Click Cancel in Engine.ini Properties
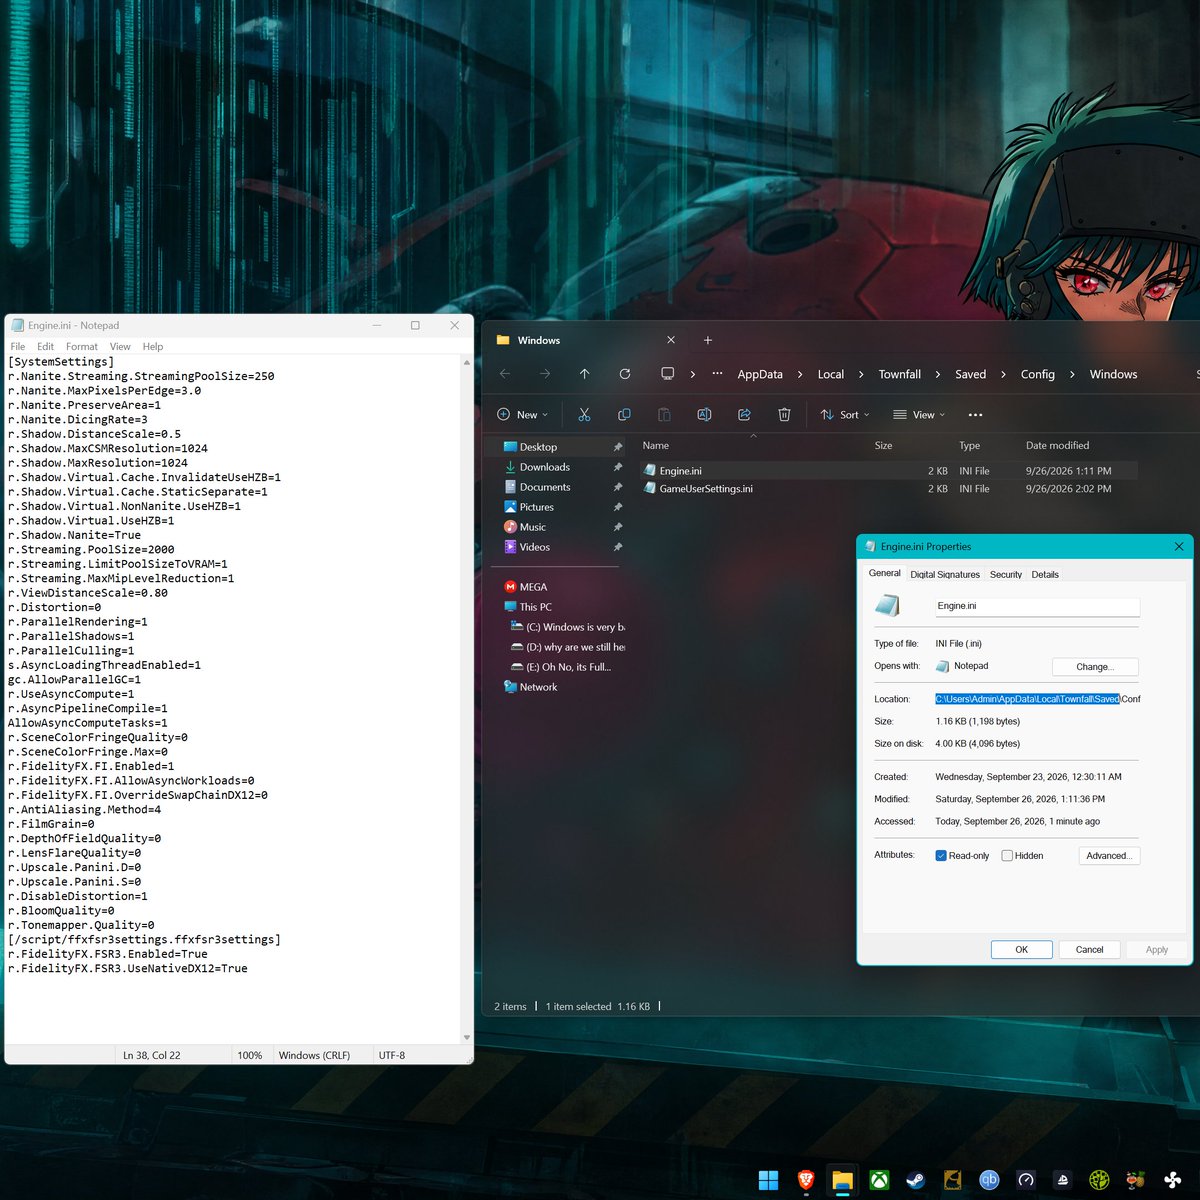1200x1200 pixels. (1089, 949)
